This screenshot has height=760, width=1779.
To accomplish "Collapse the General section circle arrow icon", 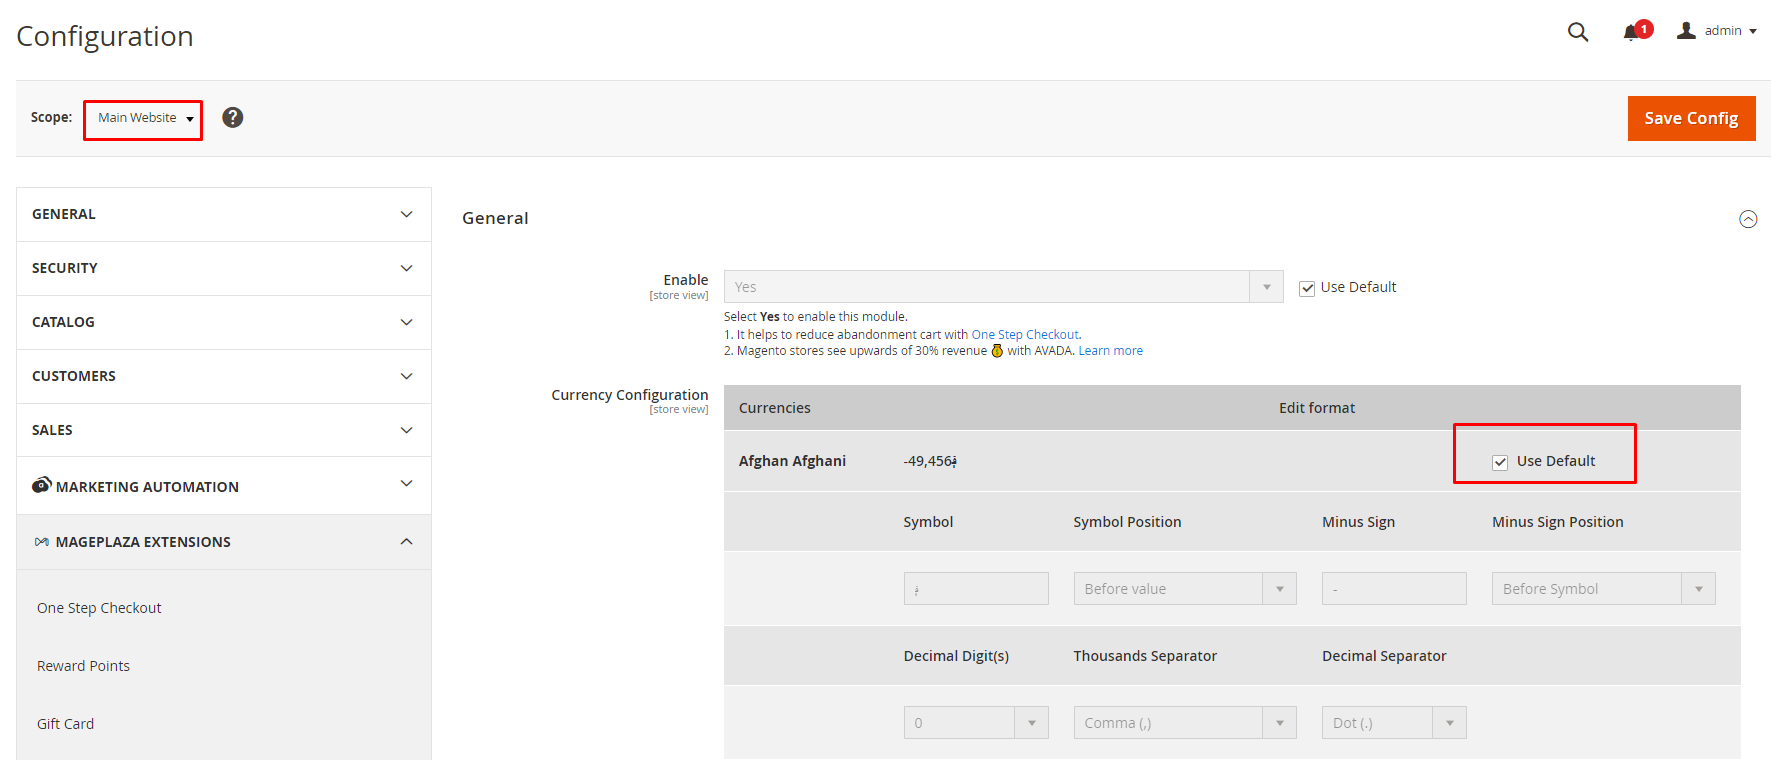I will pyautogui.click(x=1747, y=219).
